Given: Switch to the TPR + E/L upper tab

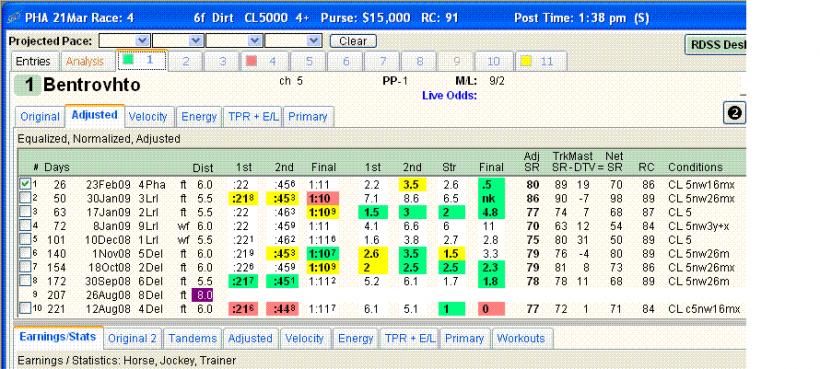Looking at the screenshot, I should 252,117.
